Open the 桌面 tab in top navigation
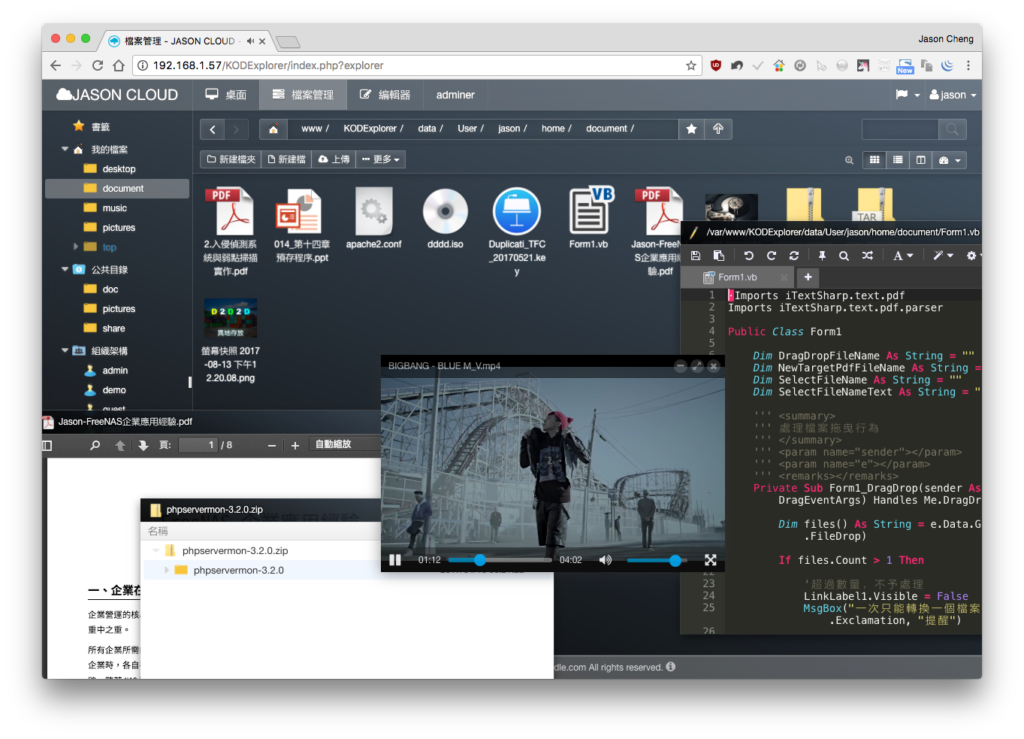This screenshot has width=1024, height=739. click(x=226, y=95)
